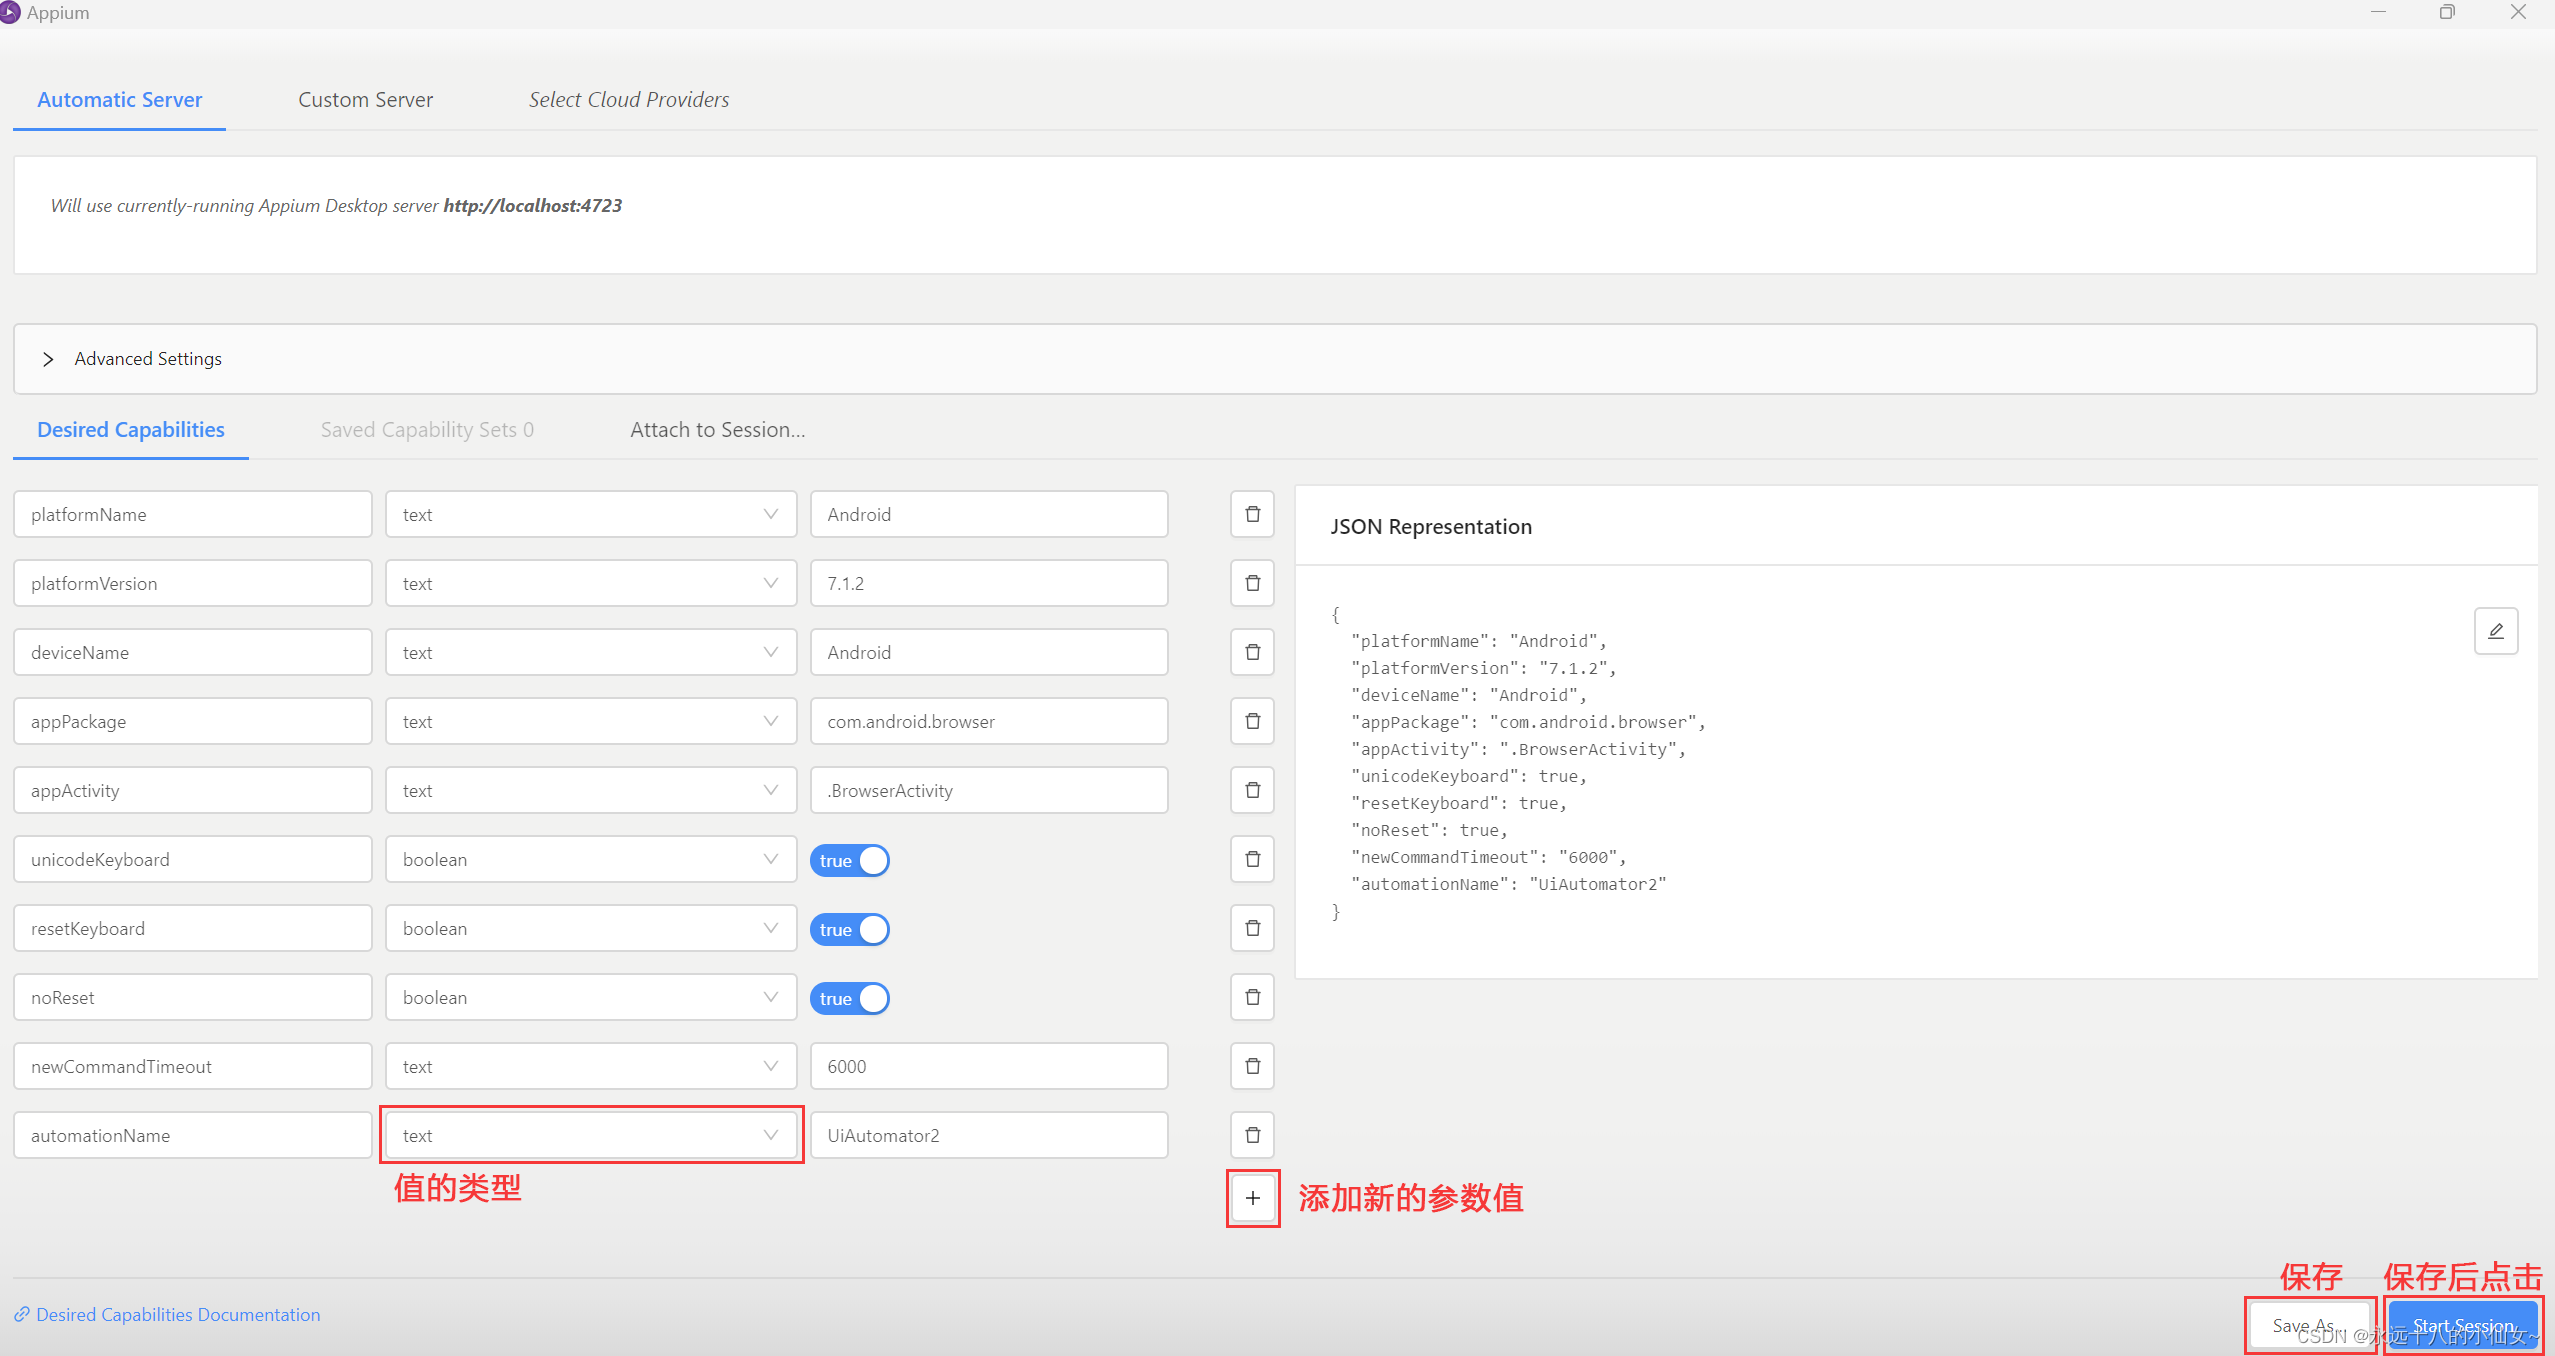Click the automationName name field
The height and width of the screenshot is (1356, 2555).
click(x=192, y=1135)
